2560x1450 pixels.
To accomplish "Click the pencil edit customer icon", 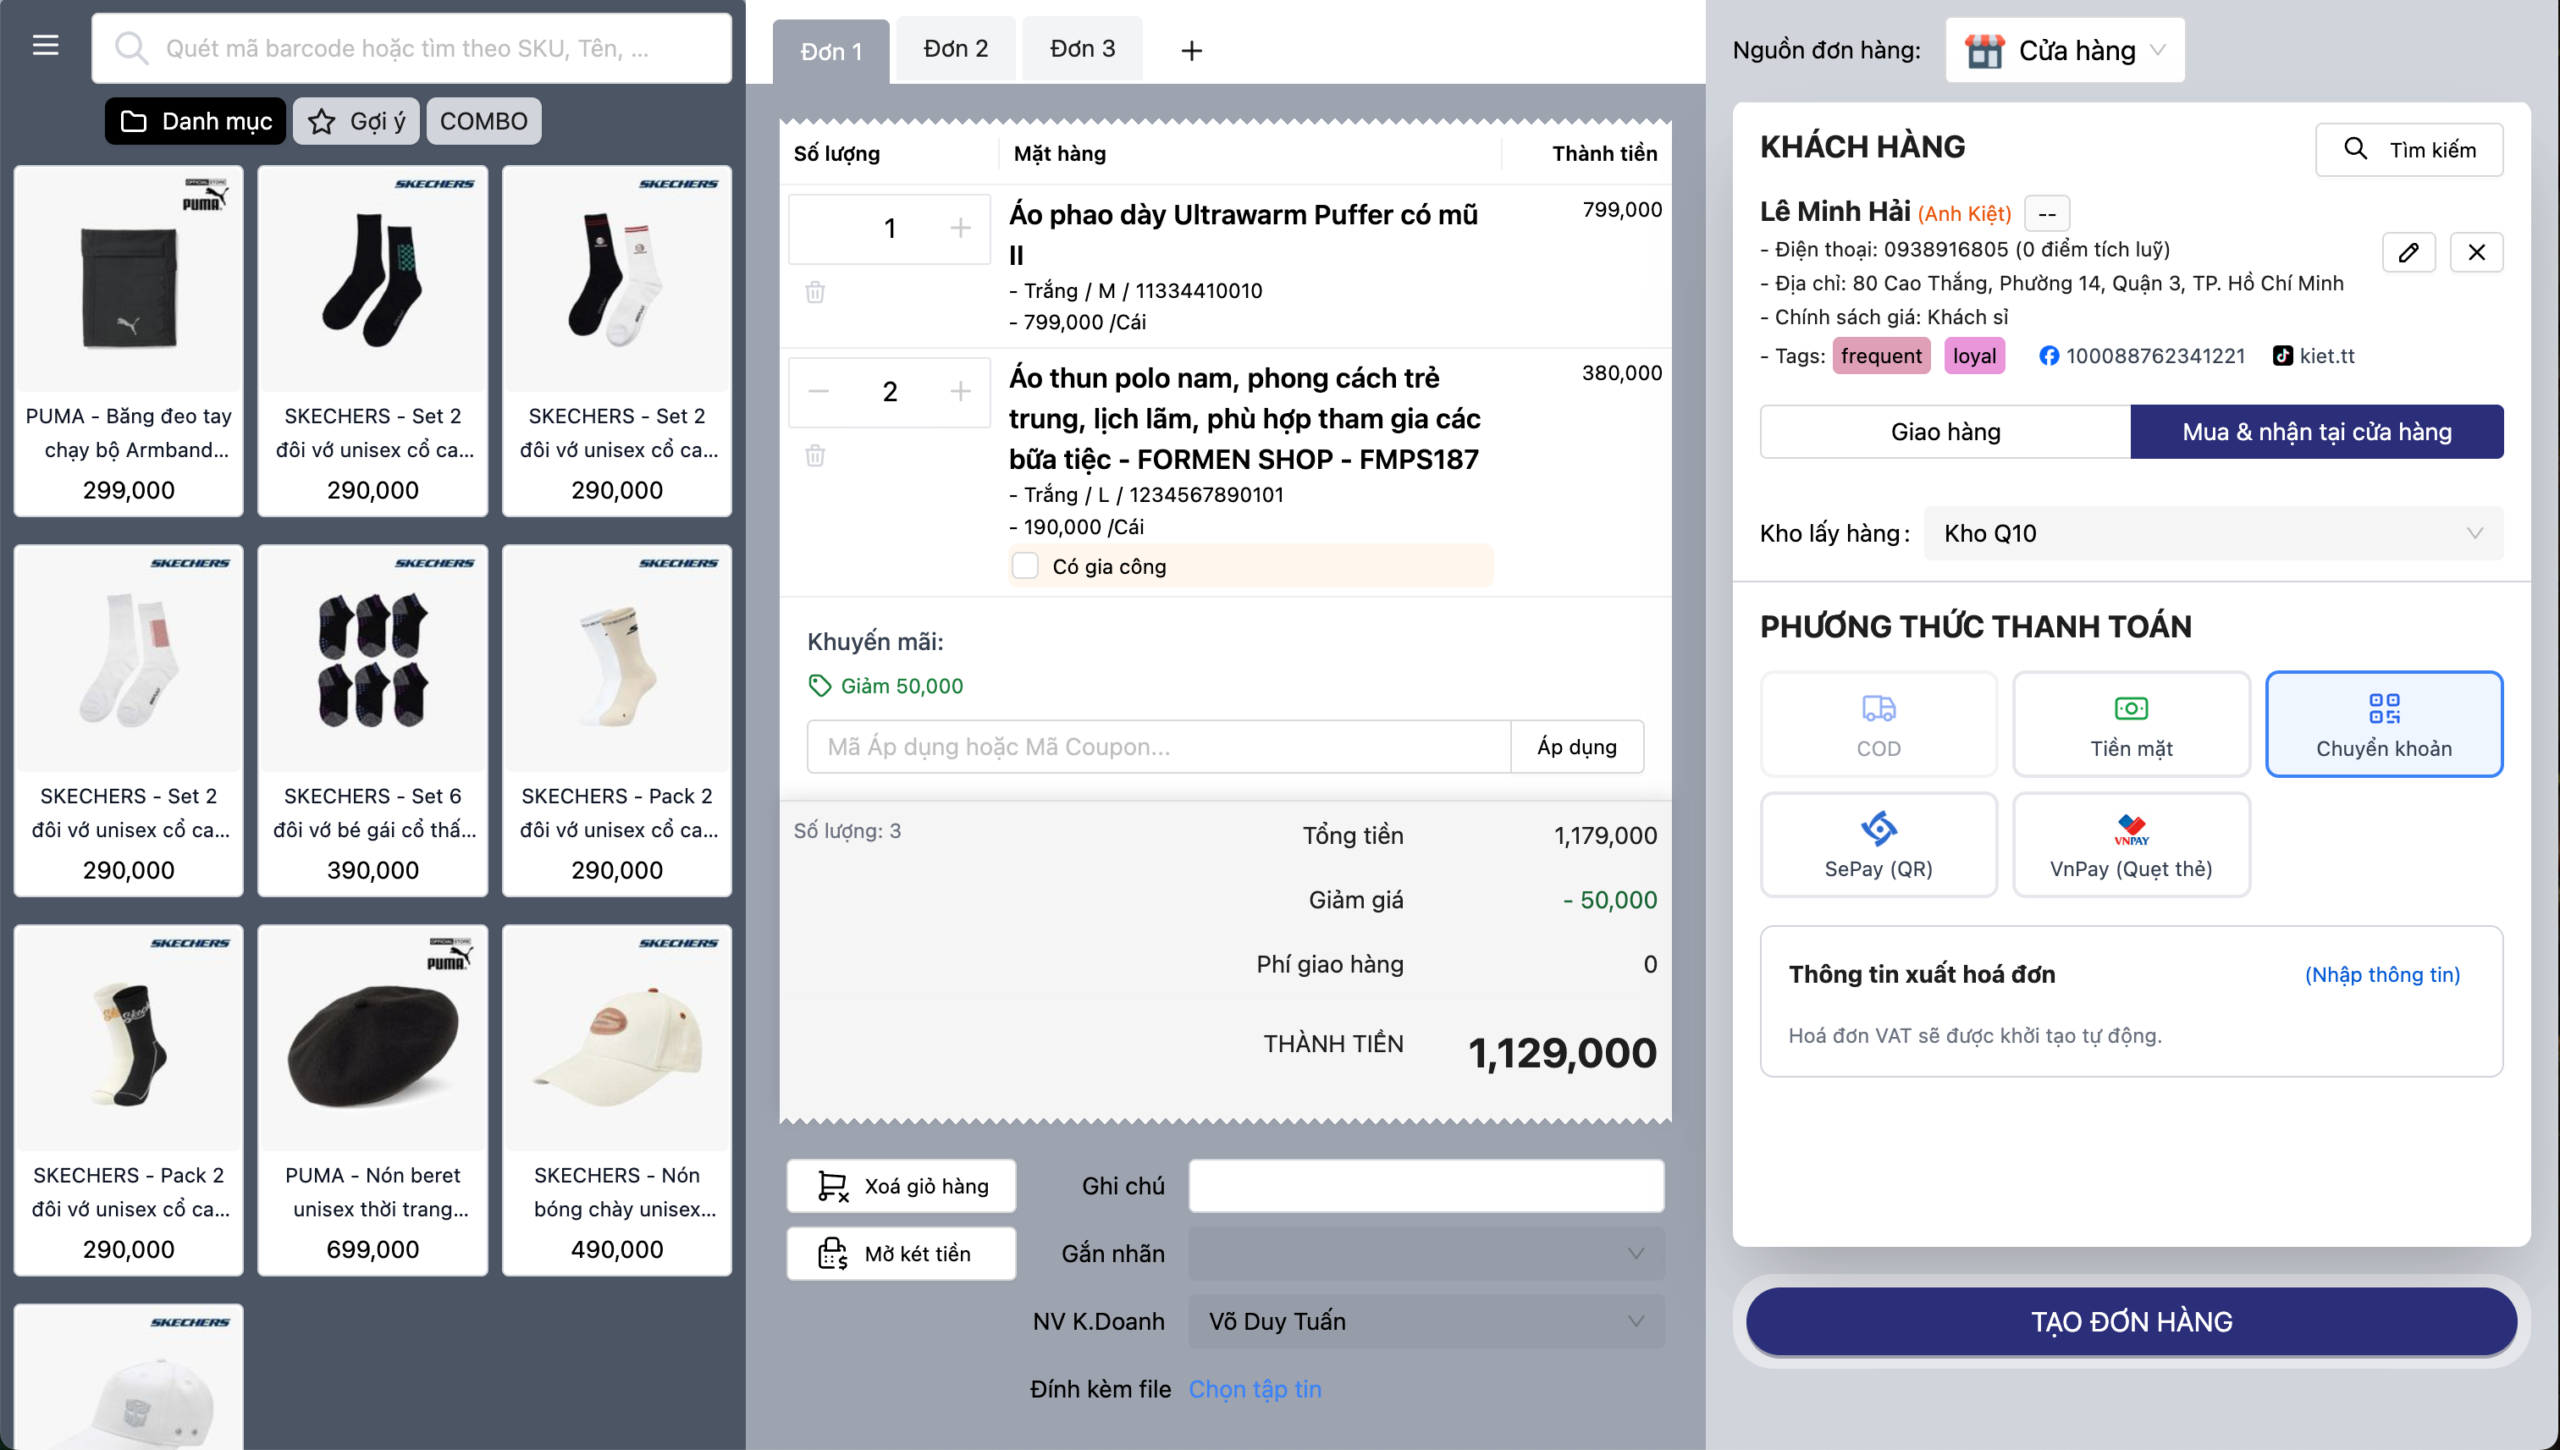I will (x=2408, y=252).
